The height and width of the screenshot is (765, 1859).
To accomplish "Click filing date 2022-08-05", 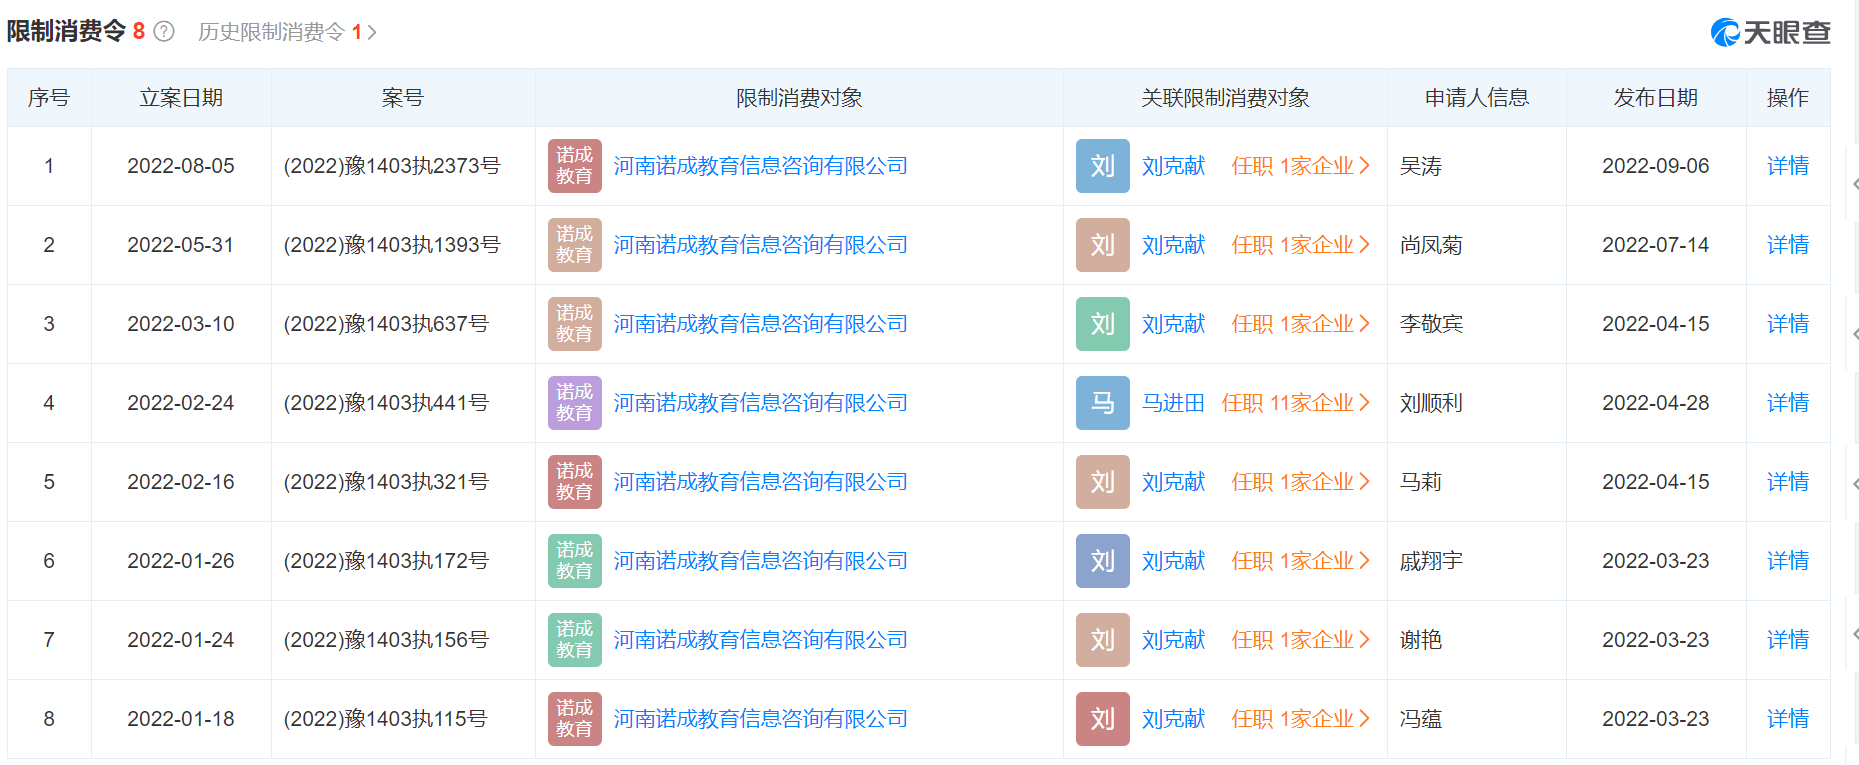I will pyautogui.click(x=181, y=166).
